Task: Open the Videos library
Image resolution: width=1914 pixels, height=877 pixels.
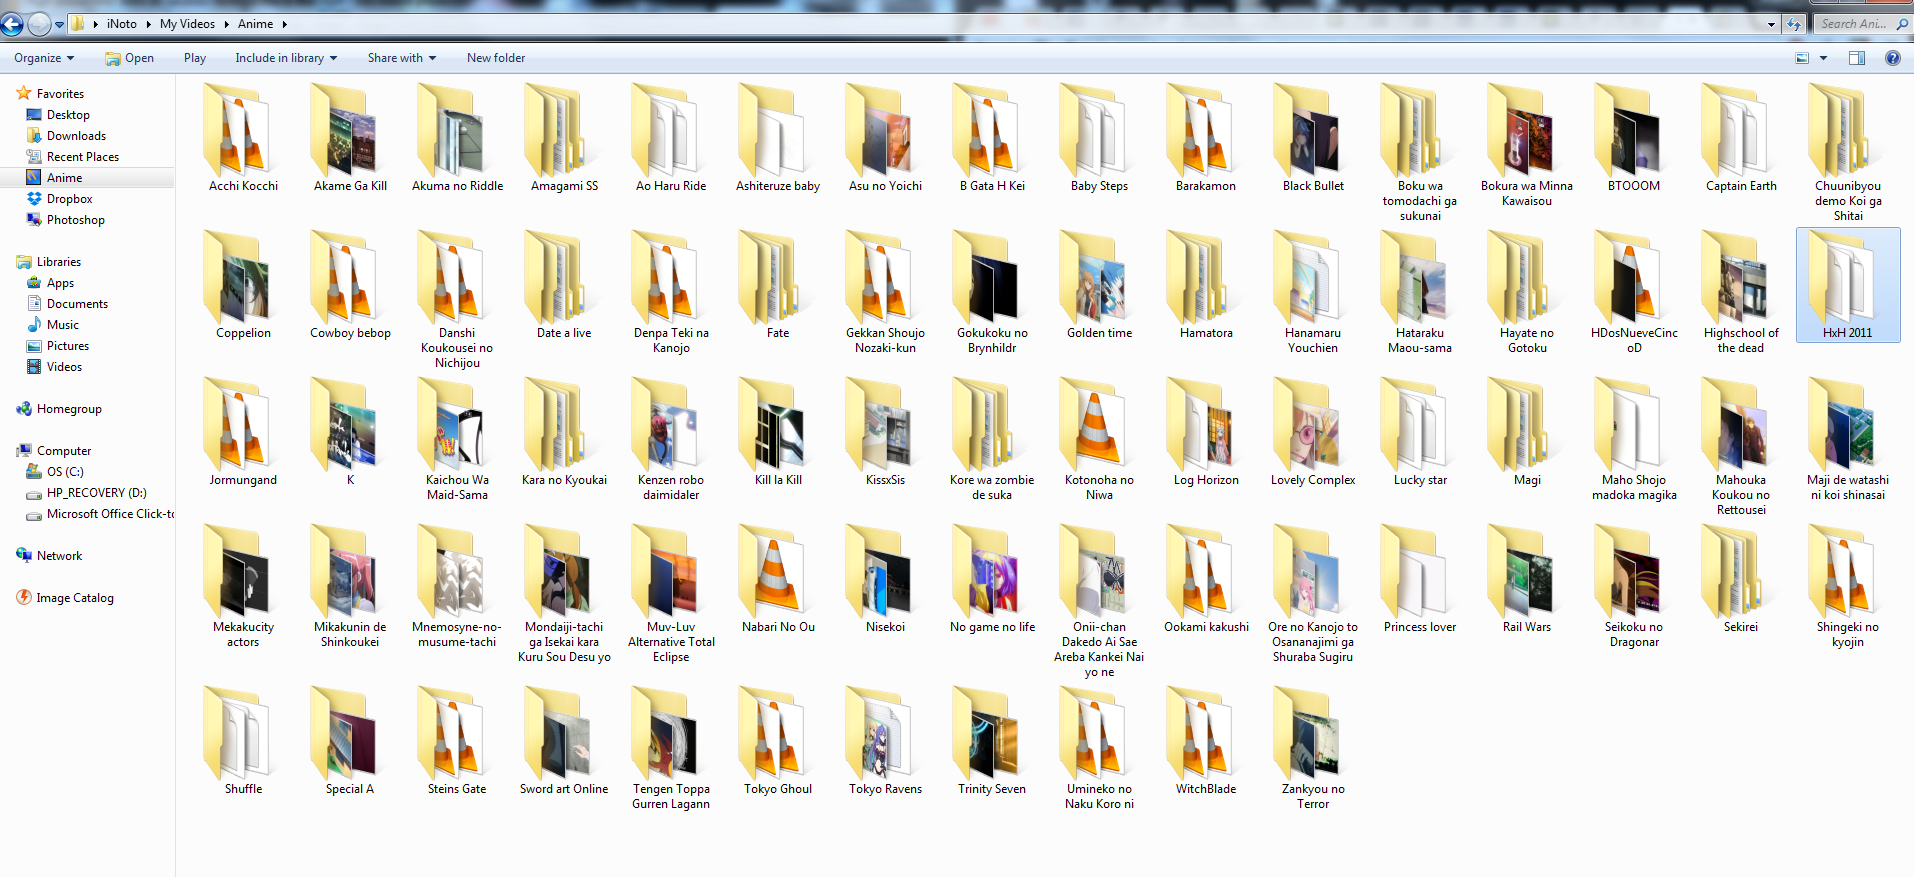Action: (64, 367)
